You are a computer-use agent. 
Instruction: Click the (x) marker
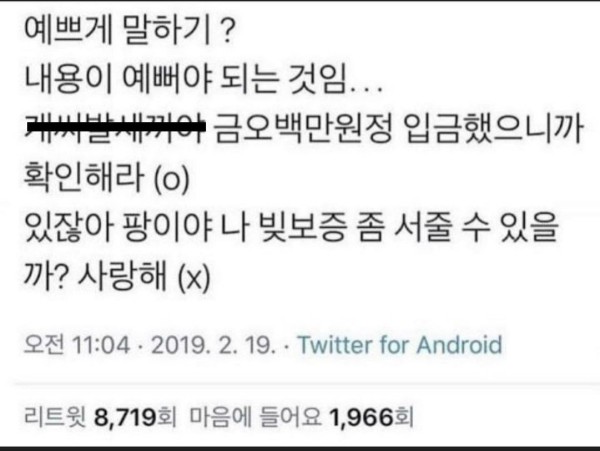[194, 278]
